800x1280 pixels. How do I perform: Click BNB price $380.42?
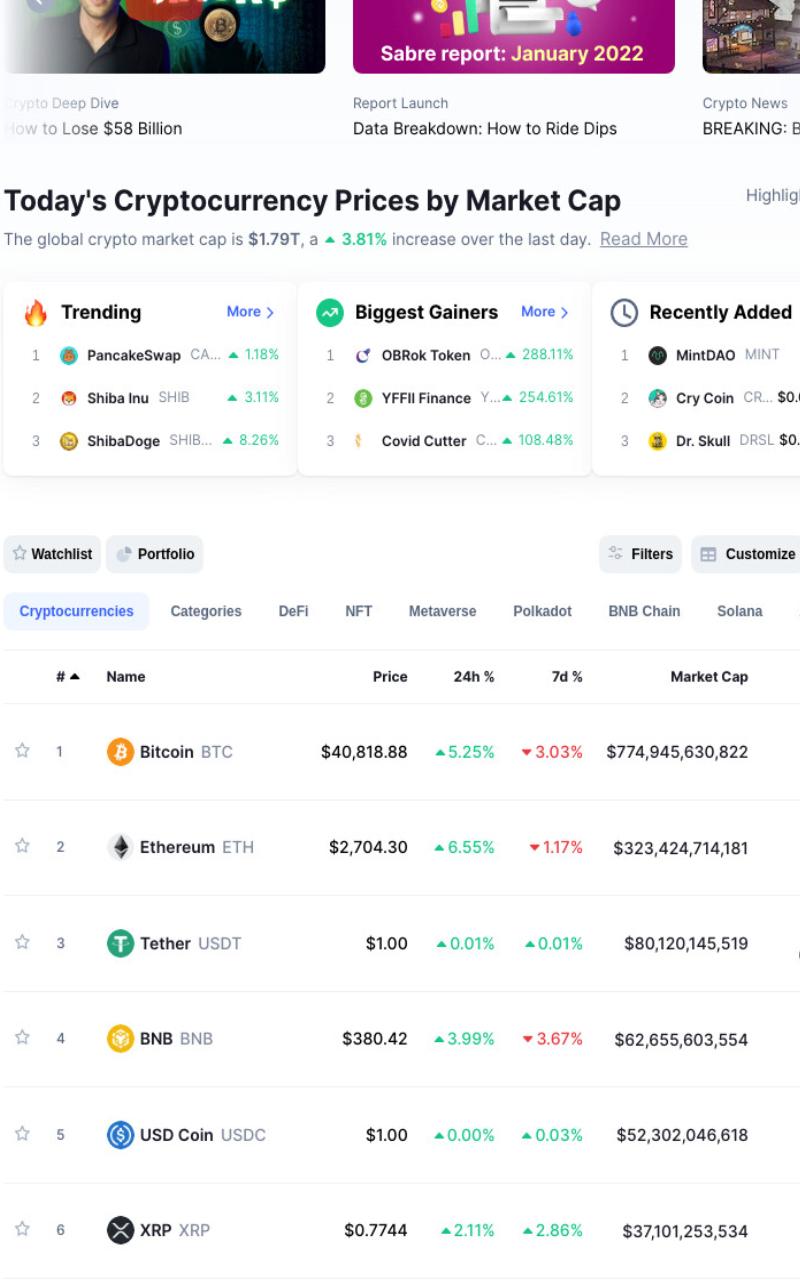[375, 1039]
